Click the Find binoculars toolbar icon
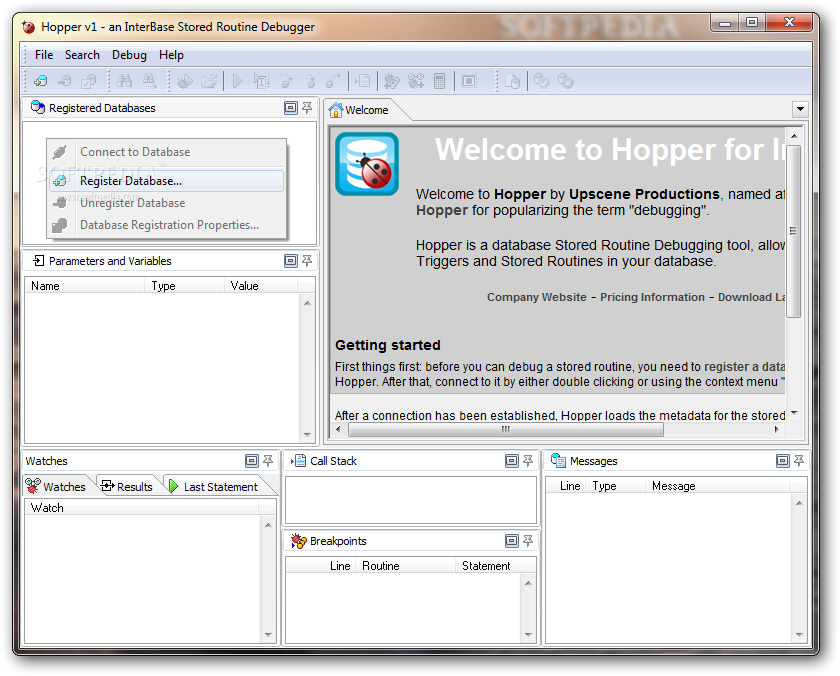This screenshot has height=676, width=840. tap(124, 81)
